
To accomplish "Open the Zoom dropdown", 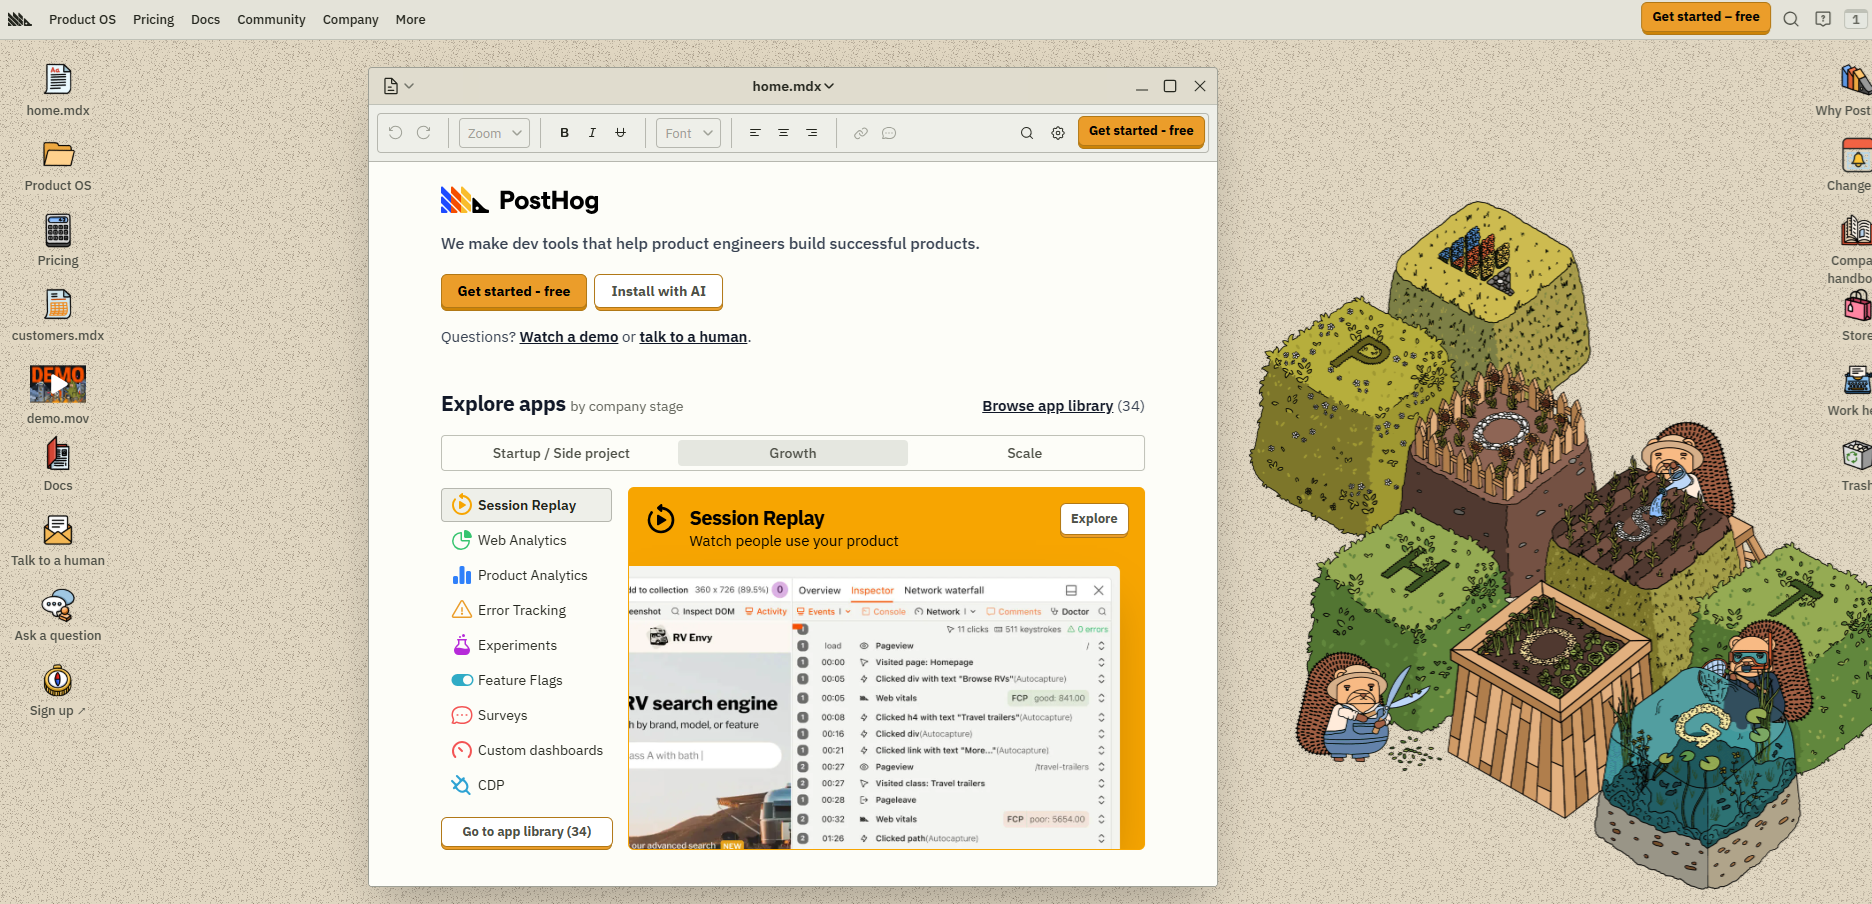I will click(x=494, y=133).
